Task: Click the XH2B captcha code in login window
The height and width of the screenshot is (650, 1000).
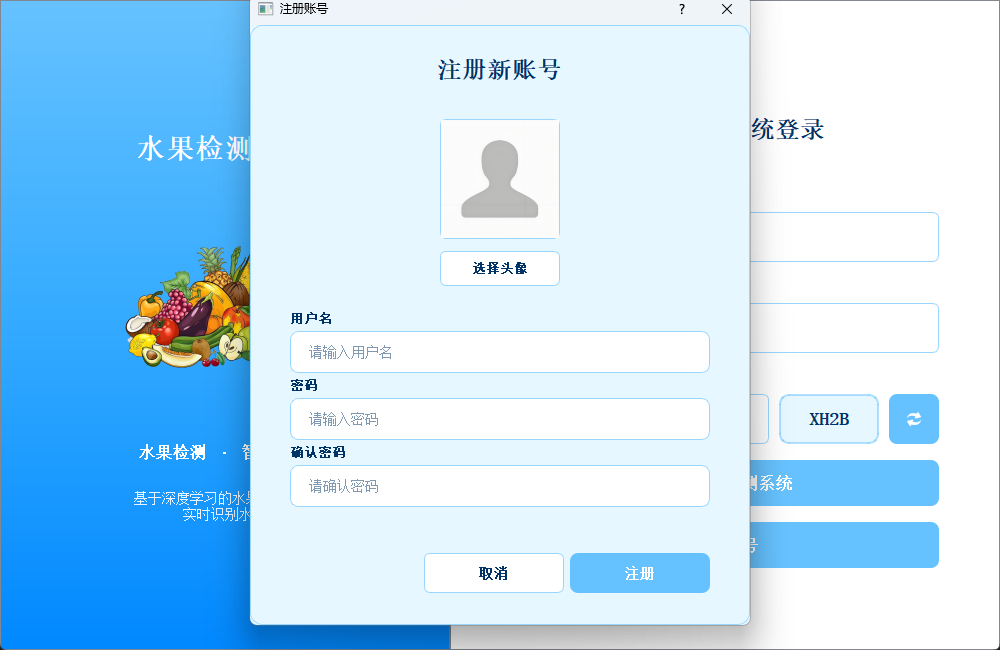Action: (829, 419)
